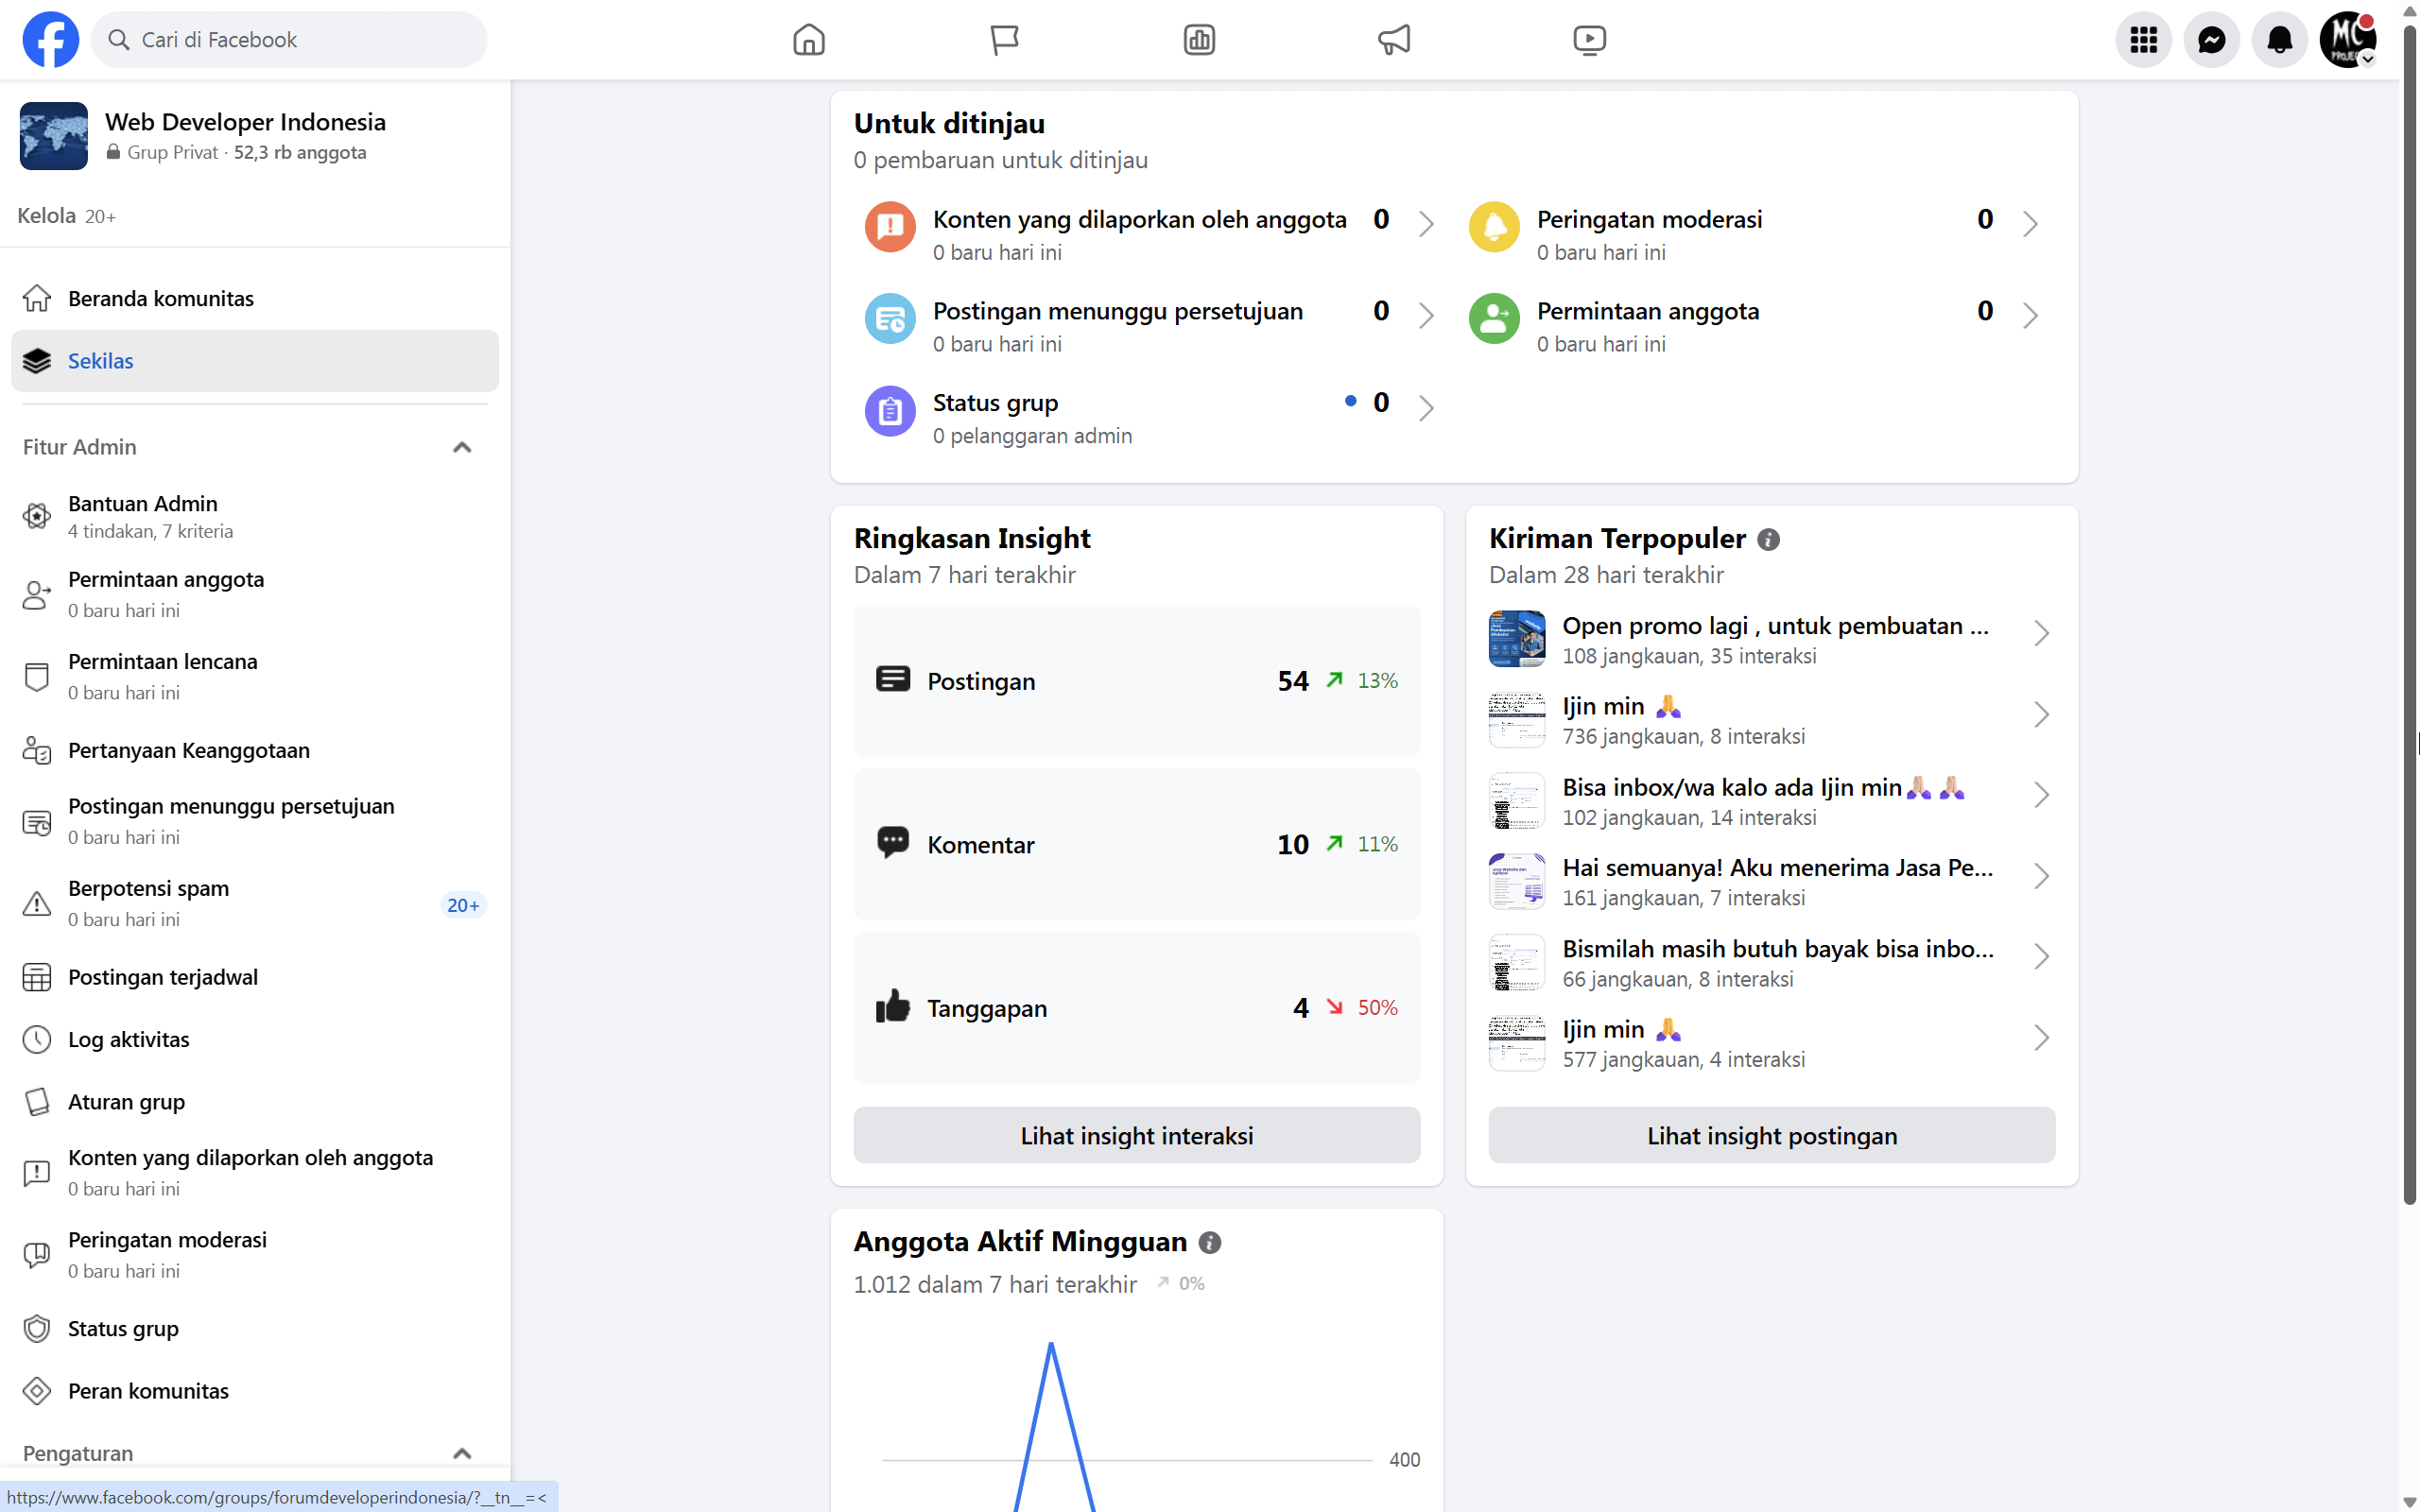Open the Watch video icon
Screen dimensions: 2420x1512
pos(1589,39)
